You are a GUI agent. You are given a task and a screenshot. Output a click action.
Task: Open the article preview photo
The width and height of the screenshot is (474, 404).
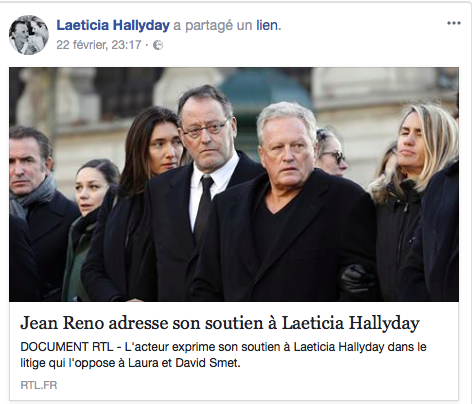point(234,184)
